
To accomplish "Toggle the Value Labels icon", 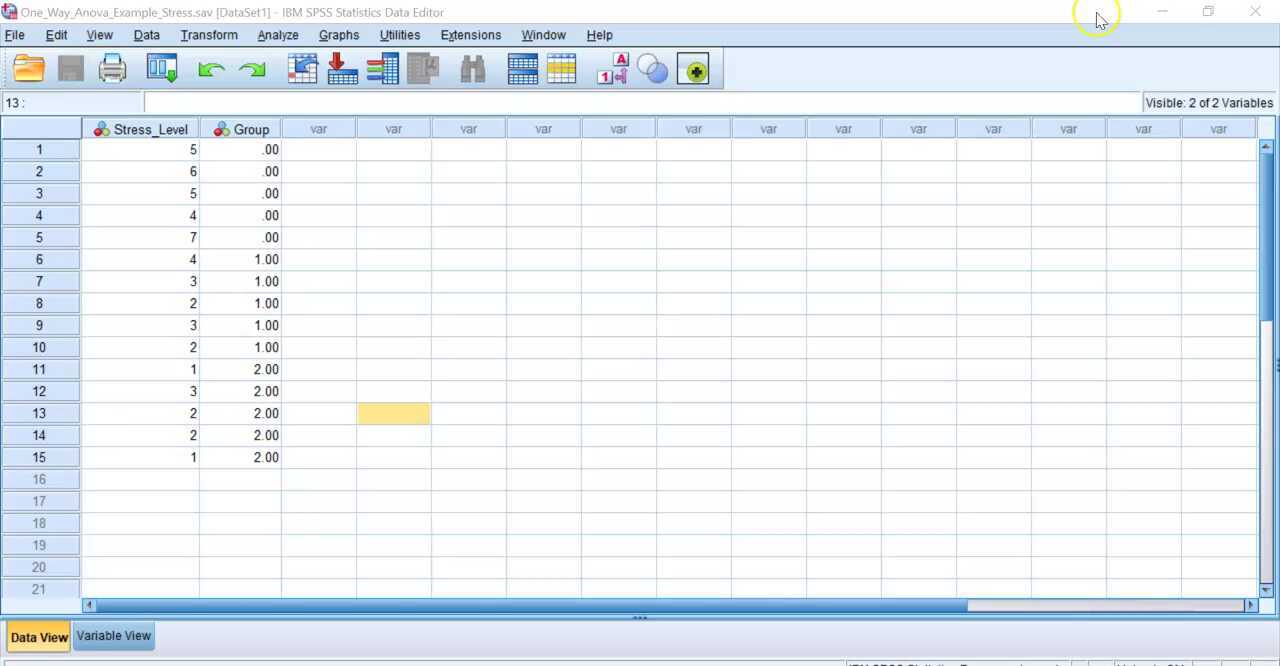I will (612, 68).
